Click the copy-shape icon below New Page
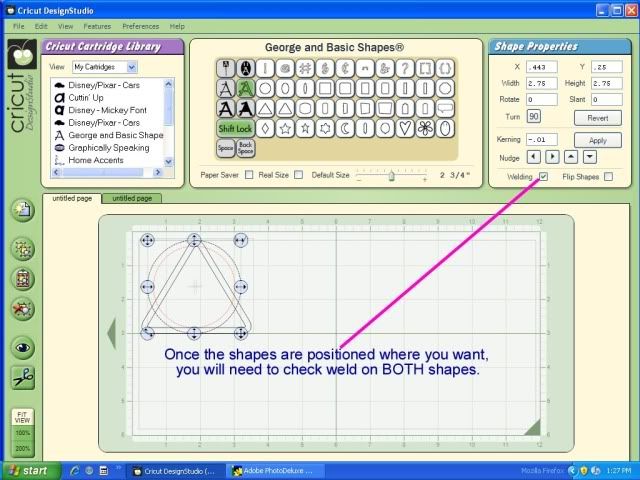Viewport: 640px width, 480px height. (x=23, y=249)
